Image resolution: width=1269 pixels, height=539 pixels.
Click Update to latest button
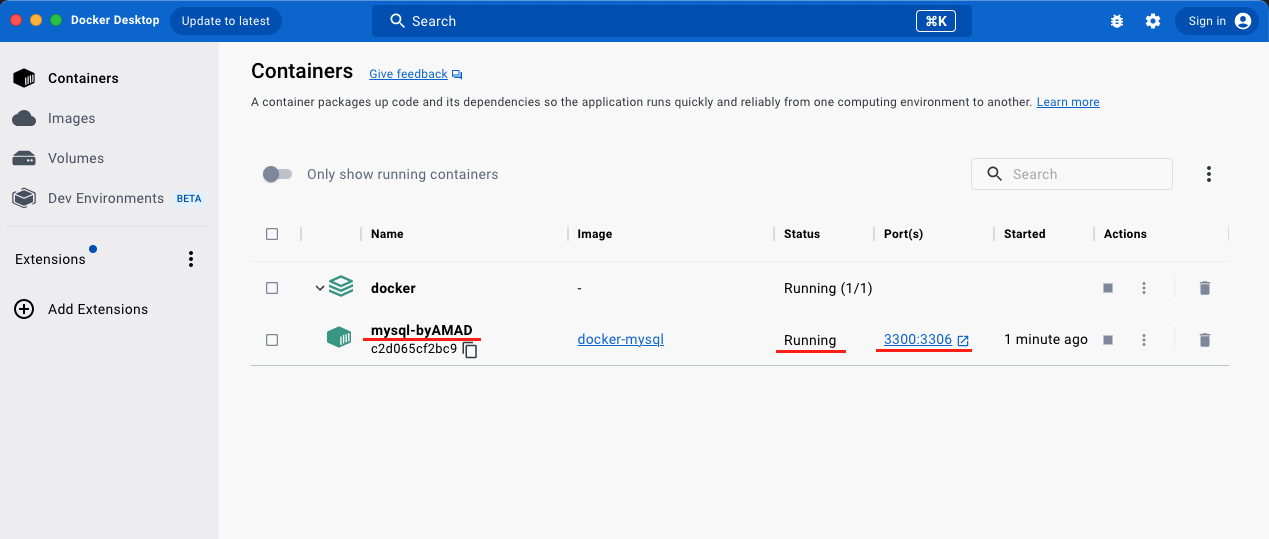tap(226, 21)
